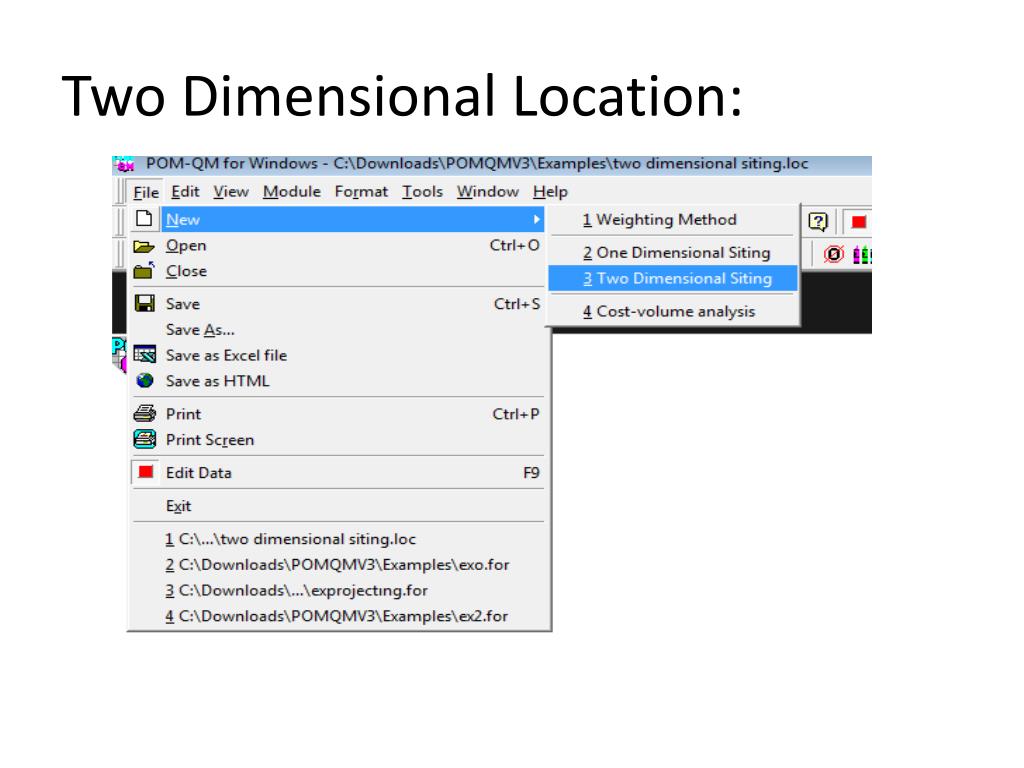Choose Save as HTML
This screenshot has width=1024, height=768.
tap(338, 381)
